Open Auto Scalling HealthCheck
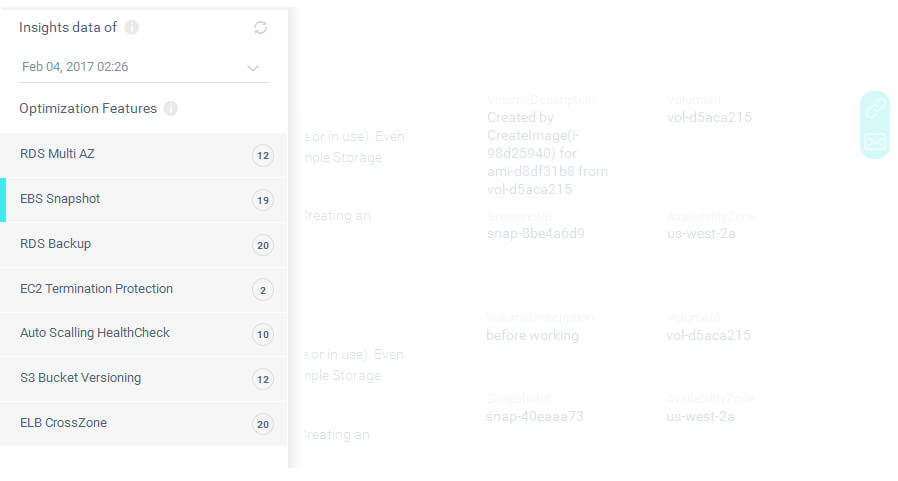The height and width of the screenshot is (481, 898). pyautogui.click(x=95, y=333)
